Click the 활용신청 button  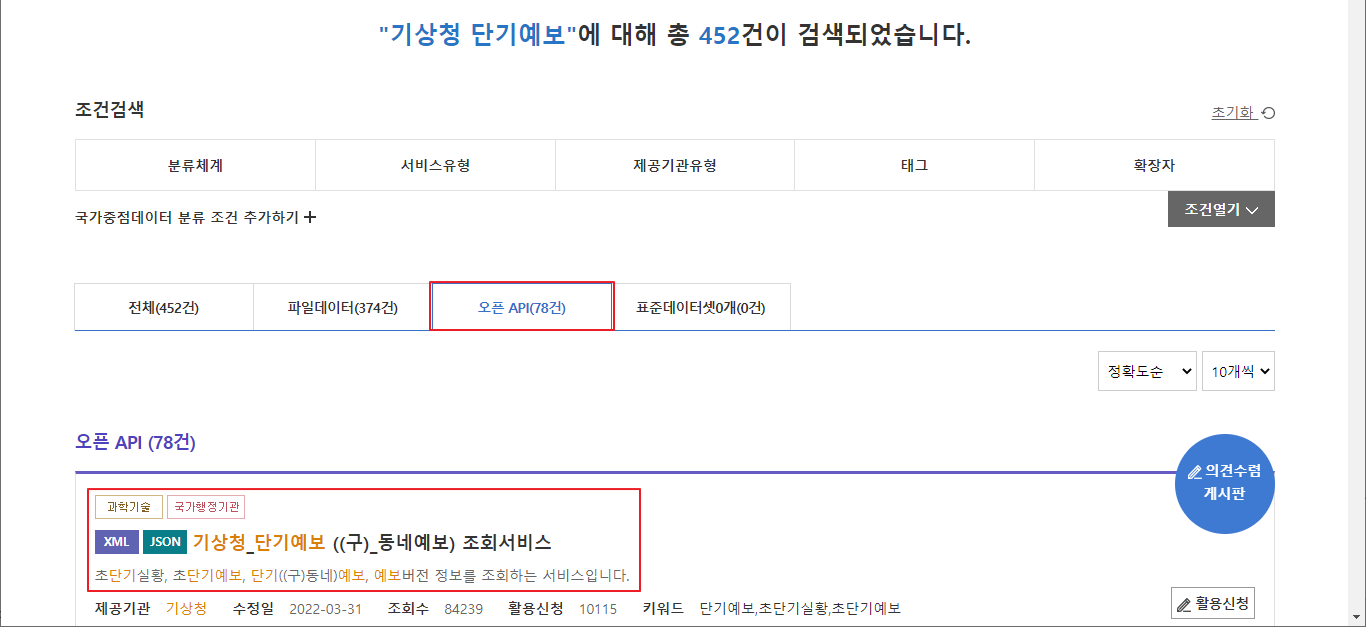pyautogui.click(x=1212, y=604)
